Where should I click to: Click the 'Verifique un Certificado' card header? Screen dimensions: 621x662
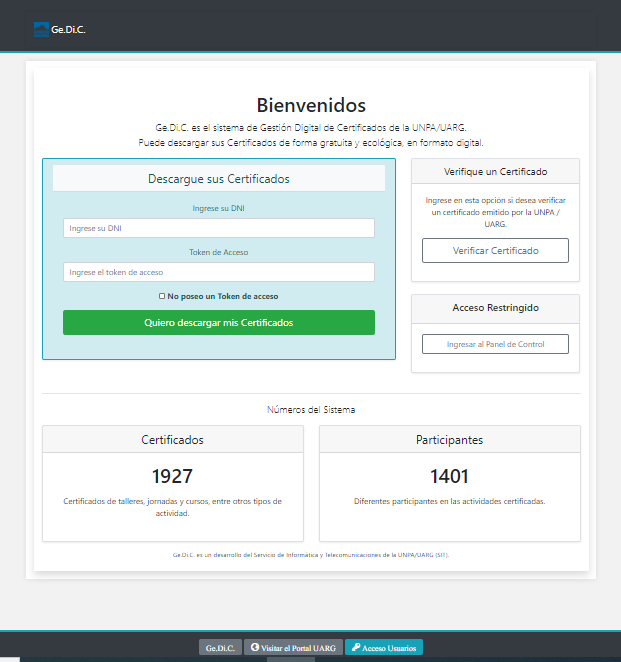tap(495, 172)
